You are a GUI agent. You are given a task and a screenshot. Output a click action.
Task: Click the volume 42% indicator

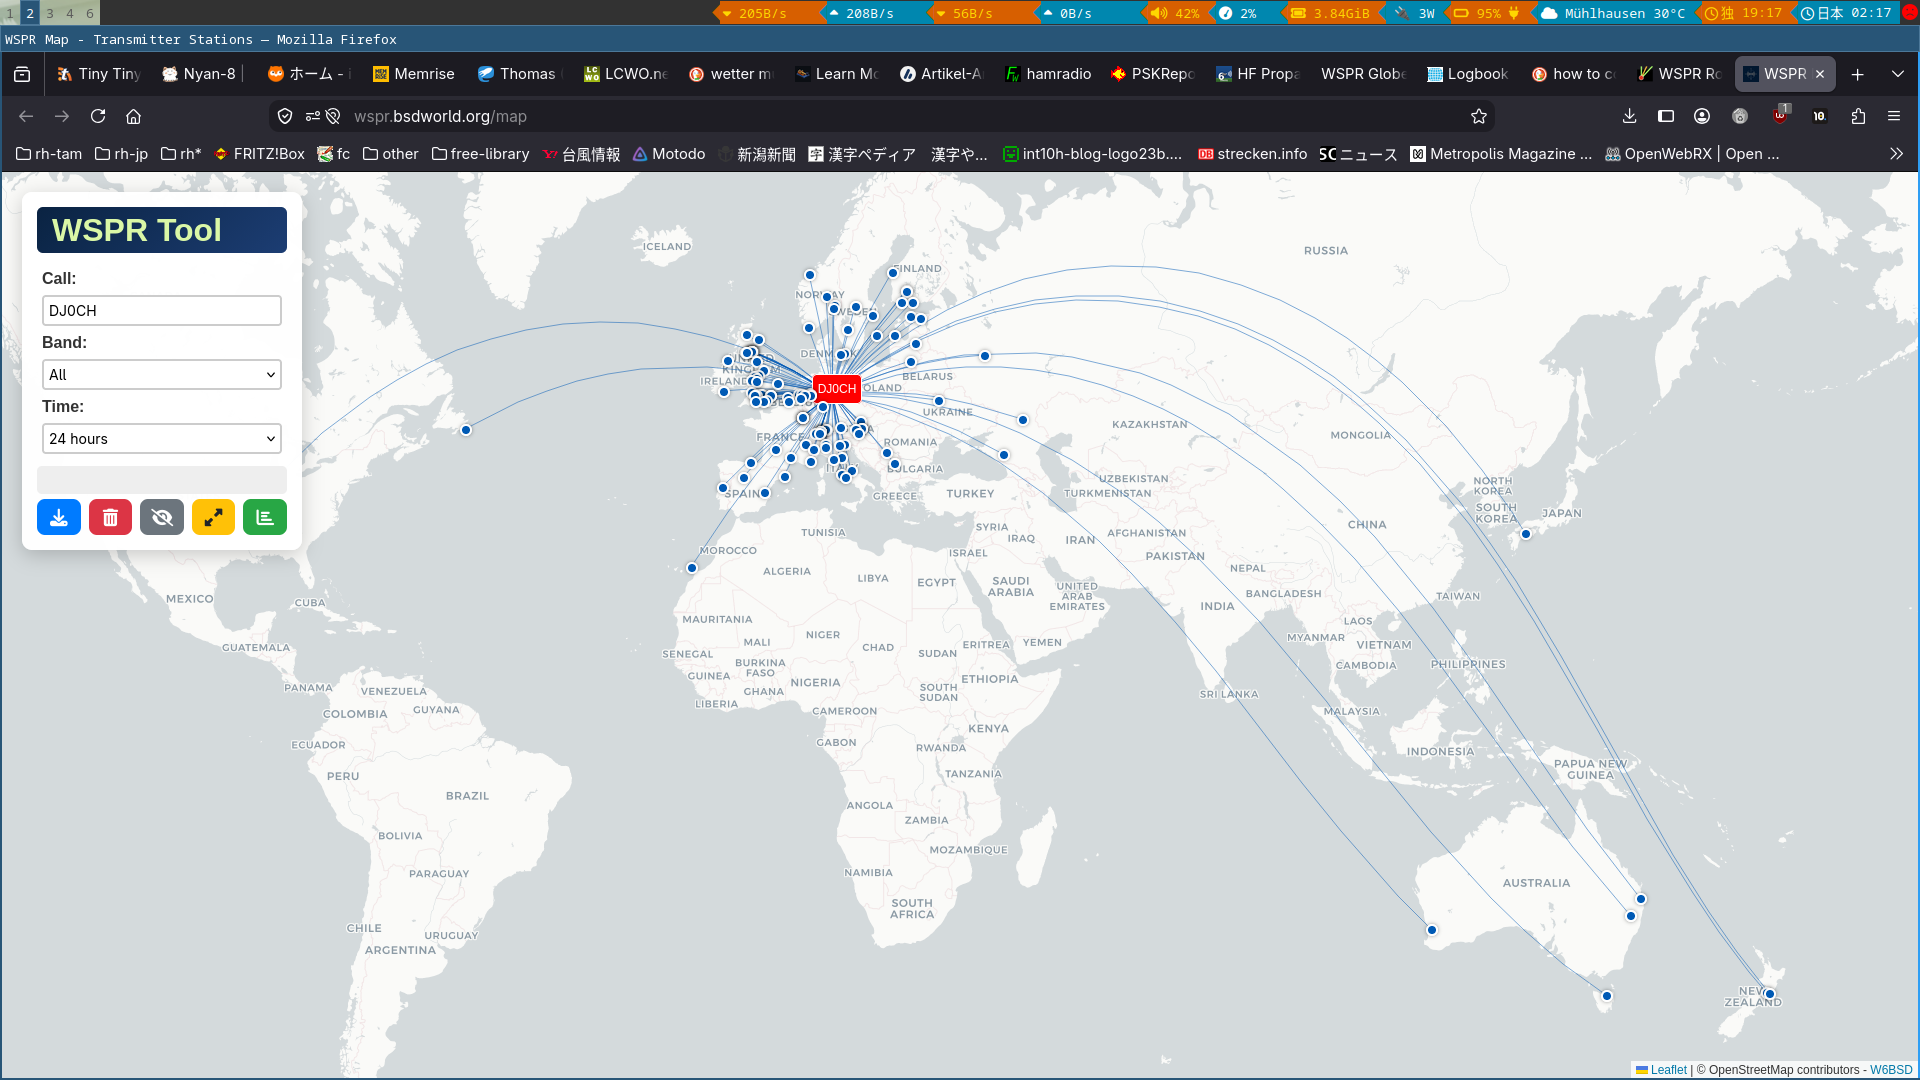[x=1174, y=13]
